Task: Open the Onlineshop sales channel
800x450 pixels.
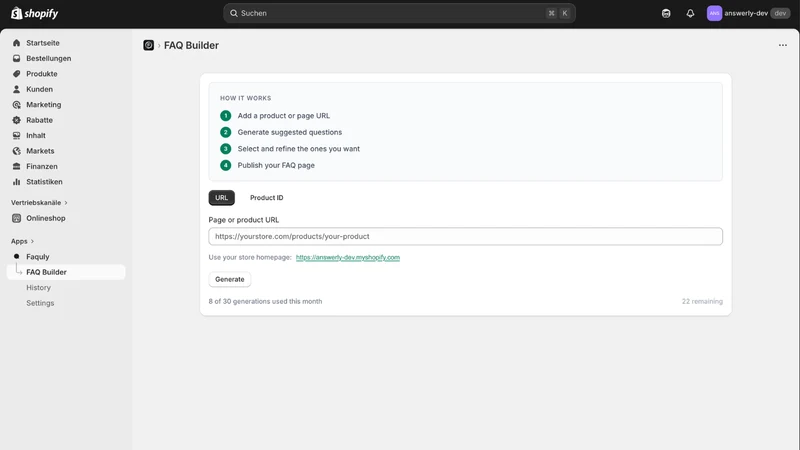Action: pyautogui.click(x=45, y=218)
